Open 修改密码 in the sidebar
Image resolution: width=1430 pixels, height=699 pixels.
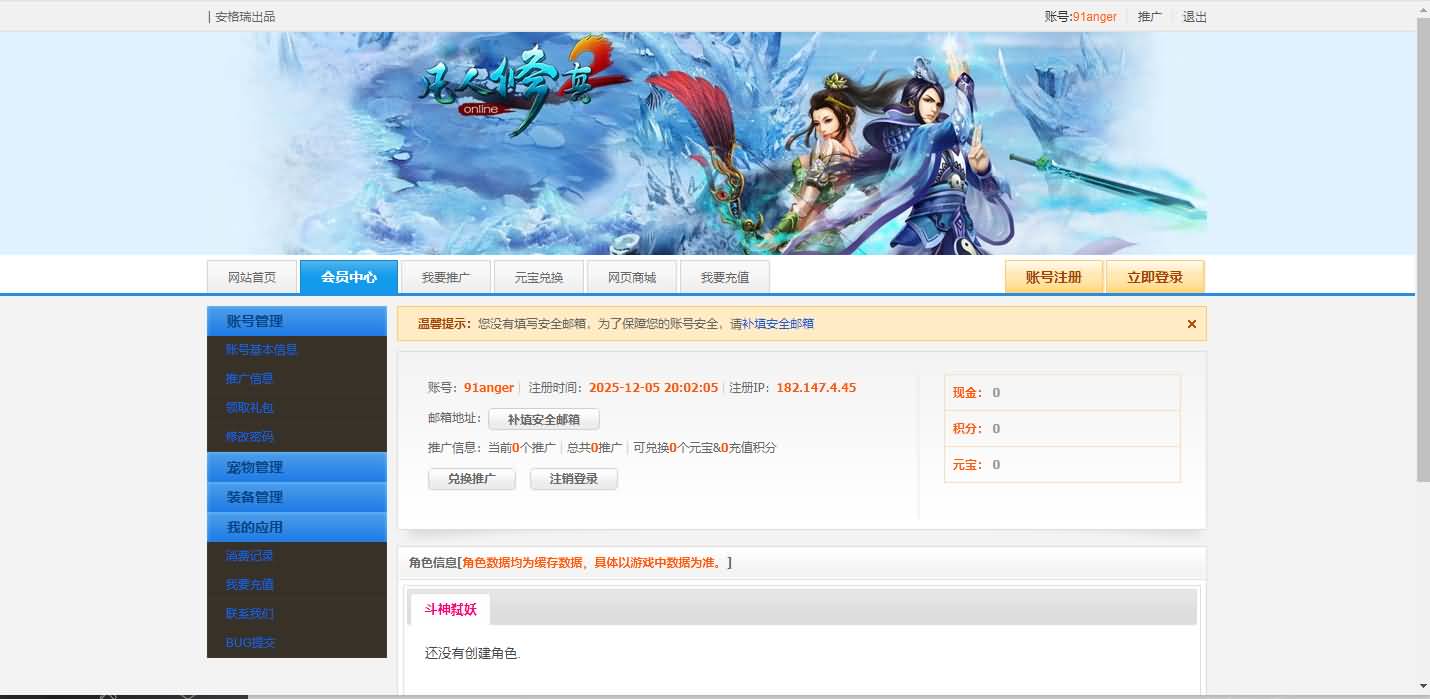[x=249, y=437]
